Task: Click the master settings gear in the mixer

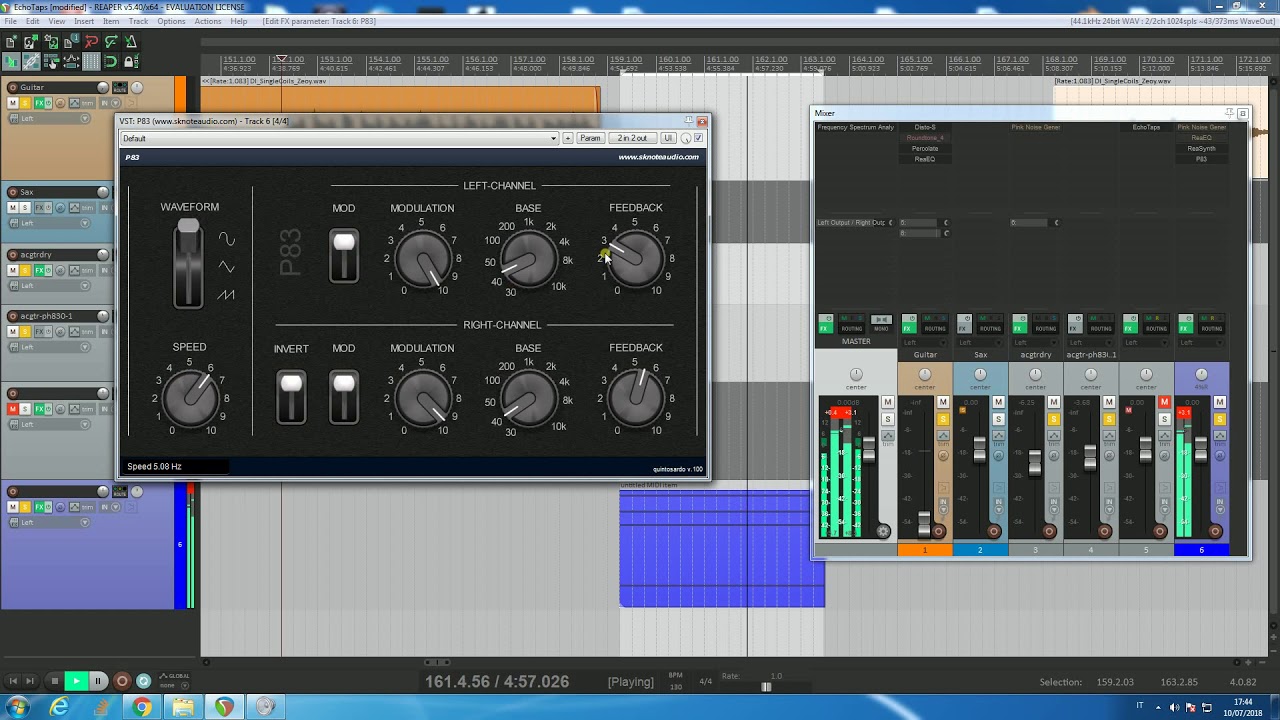Action: point(883,531)
